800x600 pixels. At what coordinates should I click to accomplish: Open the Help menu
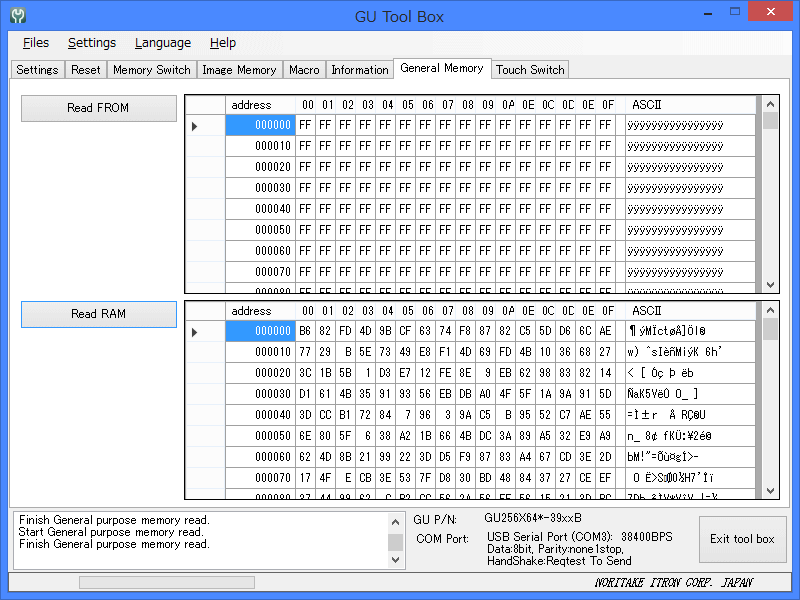[x=223, y=43]
